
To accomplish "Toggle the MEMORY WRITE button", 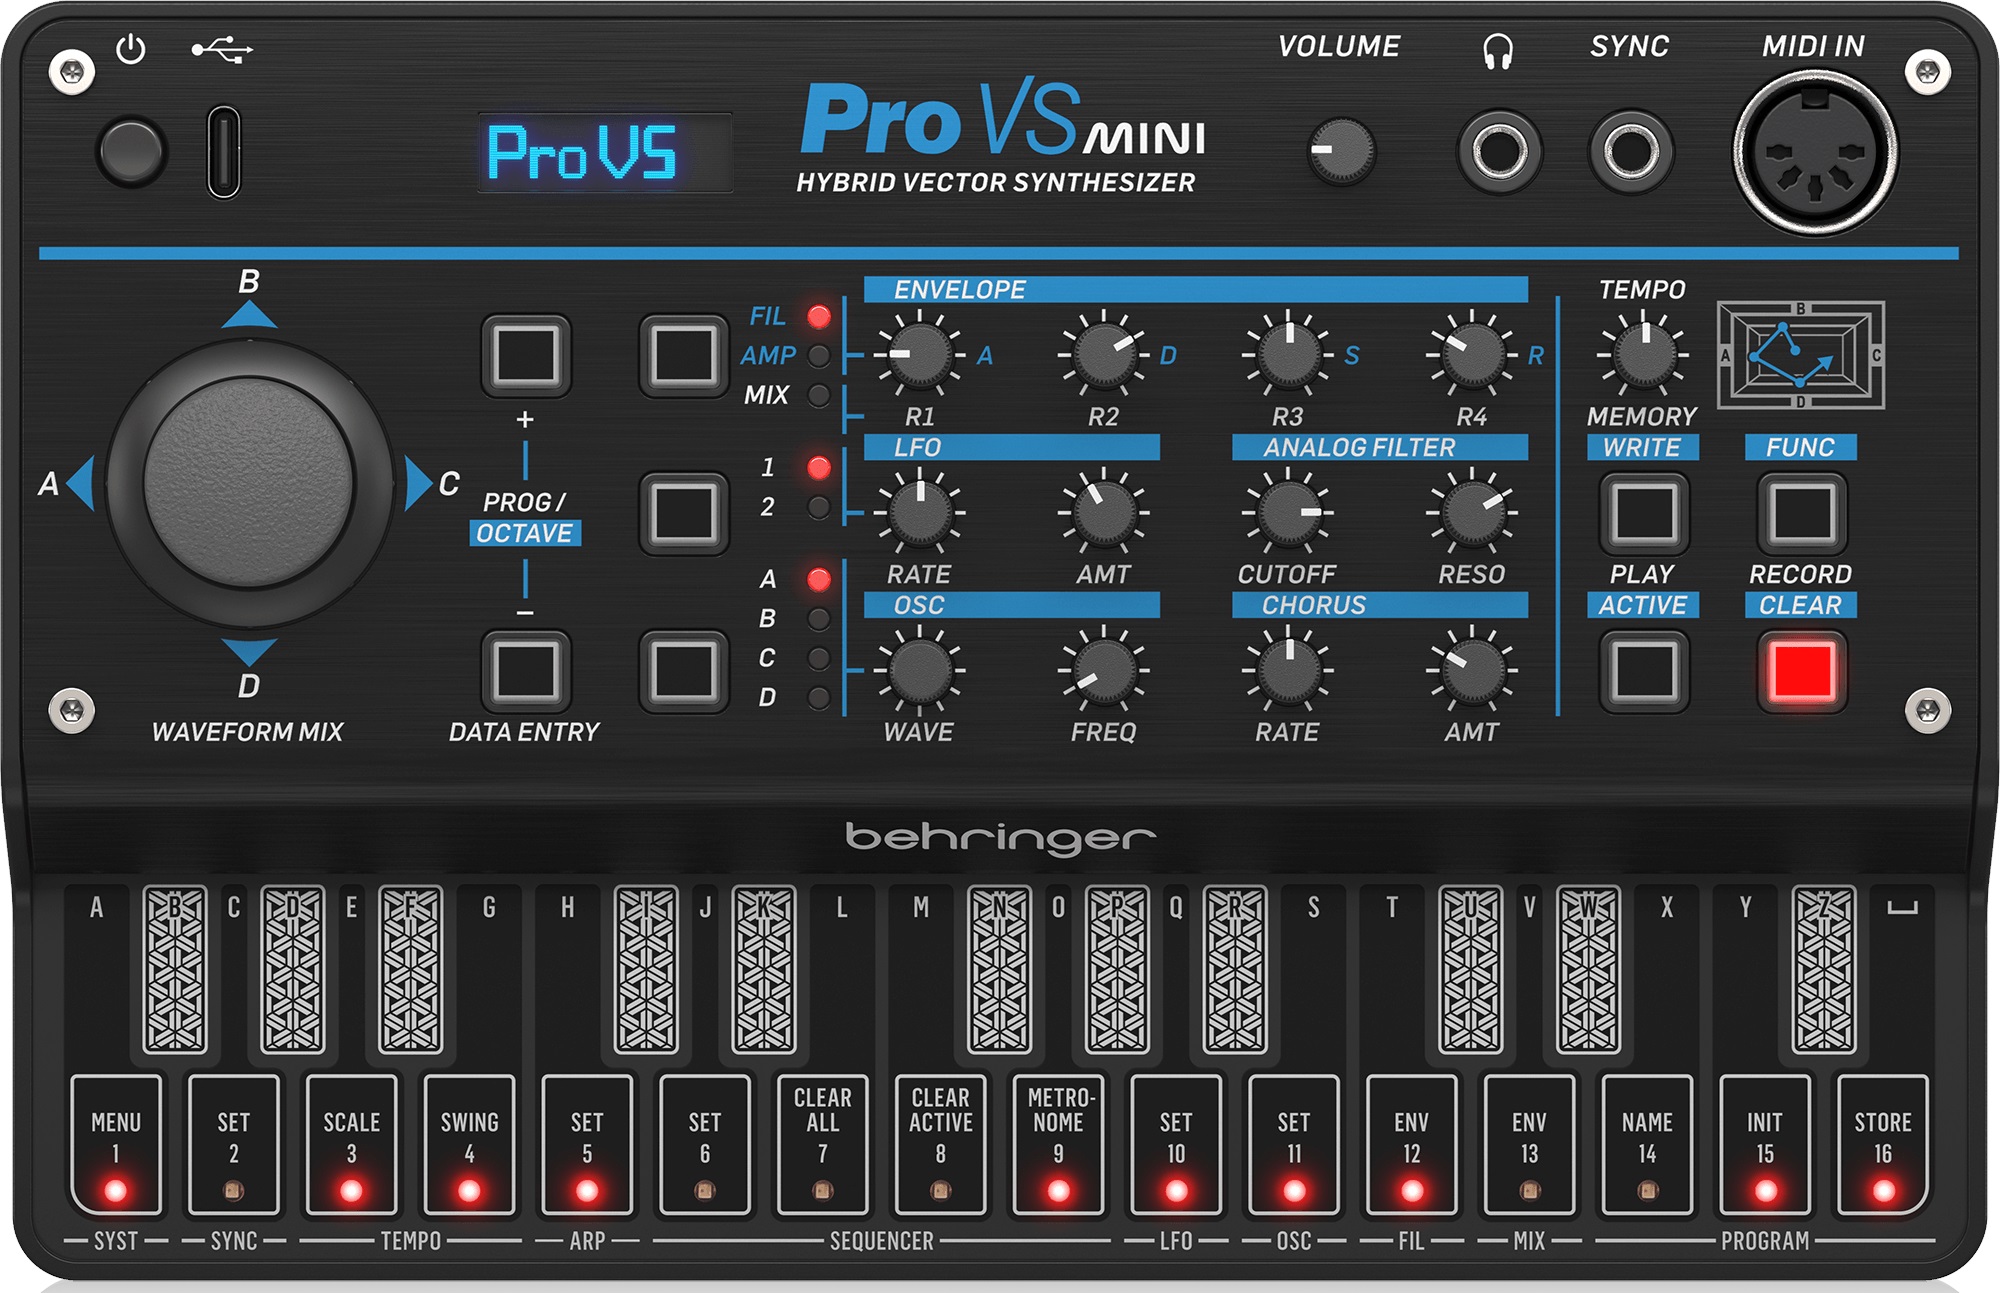I will 1643,512.
